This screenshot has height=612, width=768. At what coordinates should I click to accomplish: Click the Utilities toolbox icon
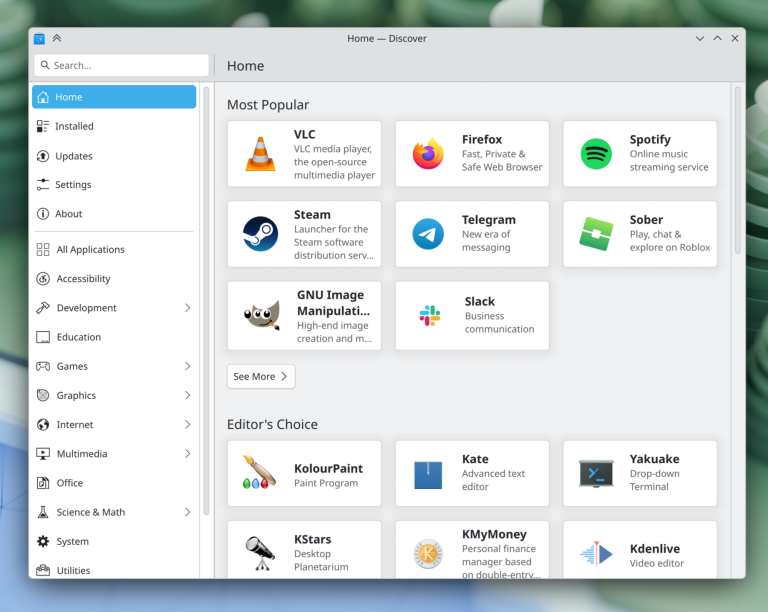pyautogui.click(x=43, y=570)
